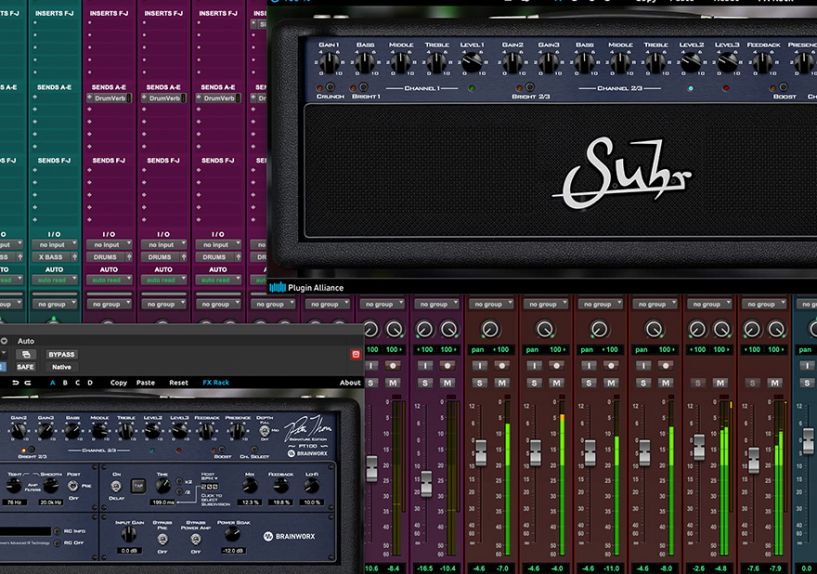This screenshot has width=817, height=574.
Task: Select preset slot D in lower PT100
Action: point(90,383)
